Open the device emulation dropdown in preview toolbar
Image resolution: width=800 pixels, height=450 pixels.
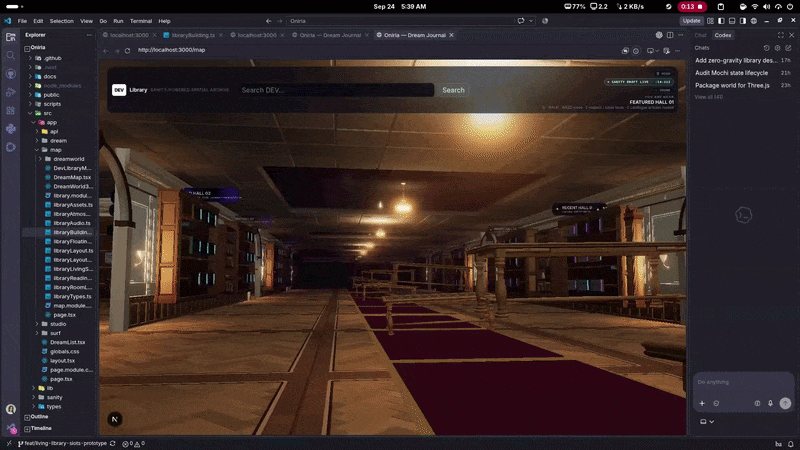click(x=653, y=51)
